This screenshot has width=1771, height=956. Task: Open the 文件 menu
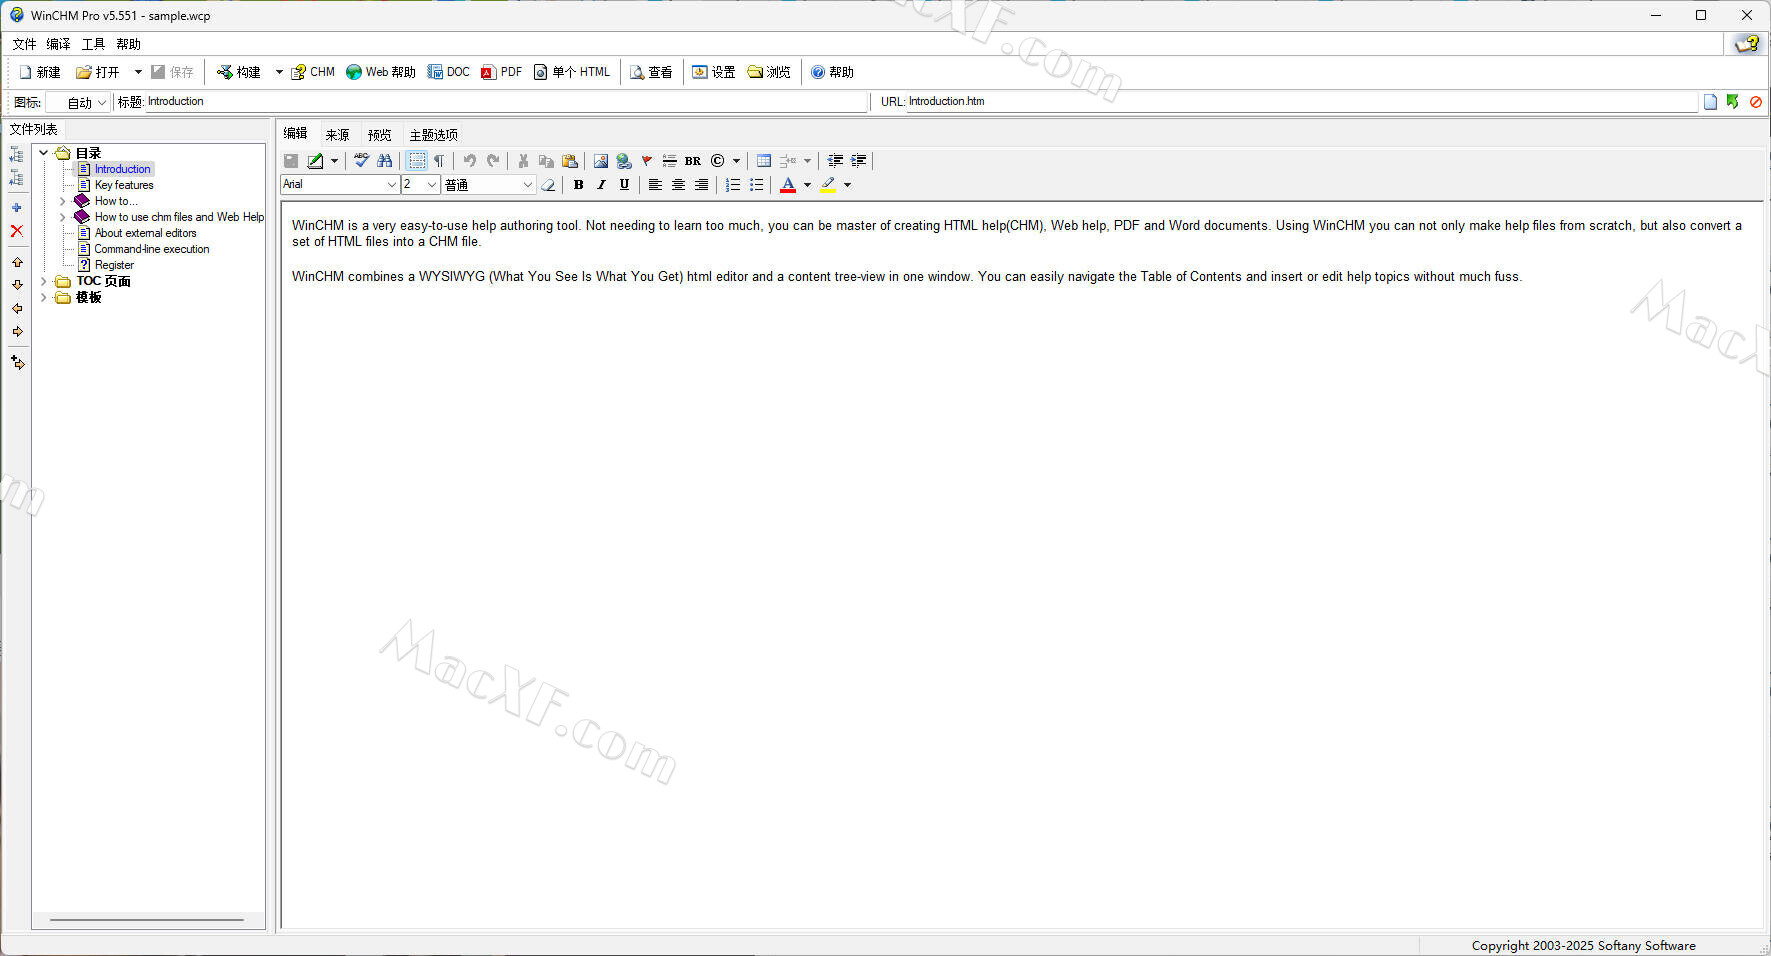24,44
